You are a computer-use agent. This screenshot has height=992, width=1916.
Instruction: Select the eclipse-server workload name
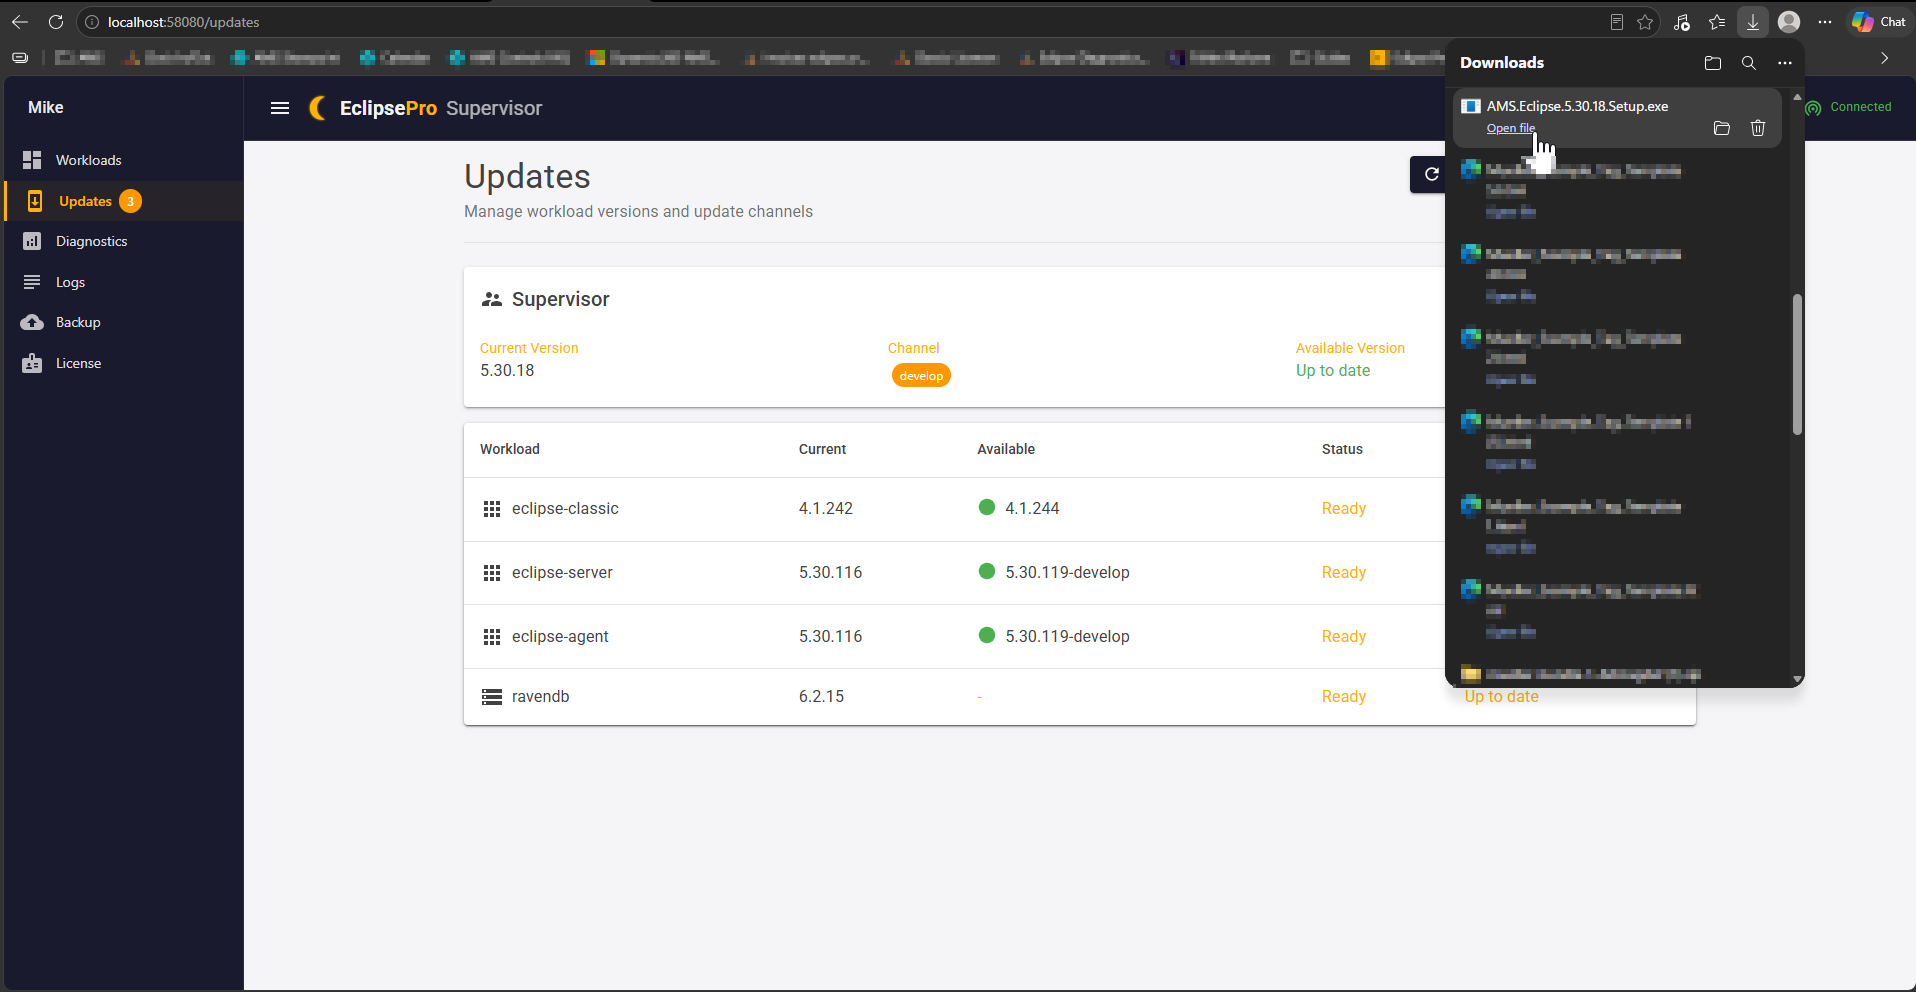(x=562, y=572)
